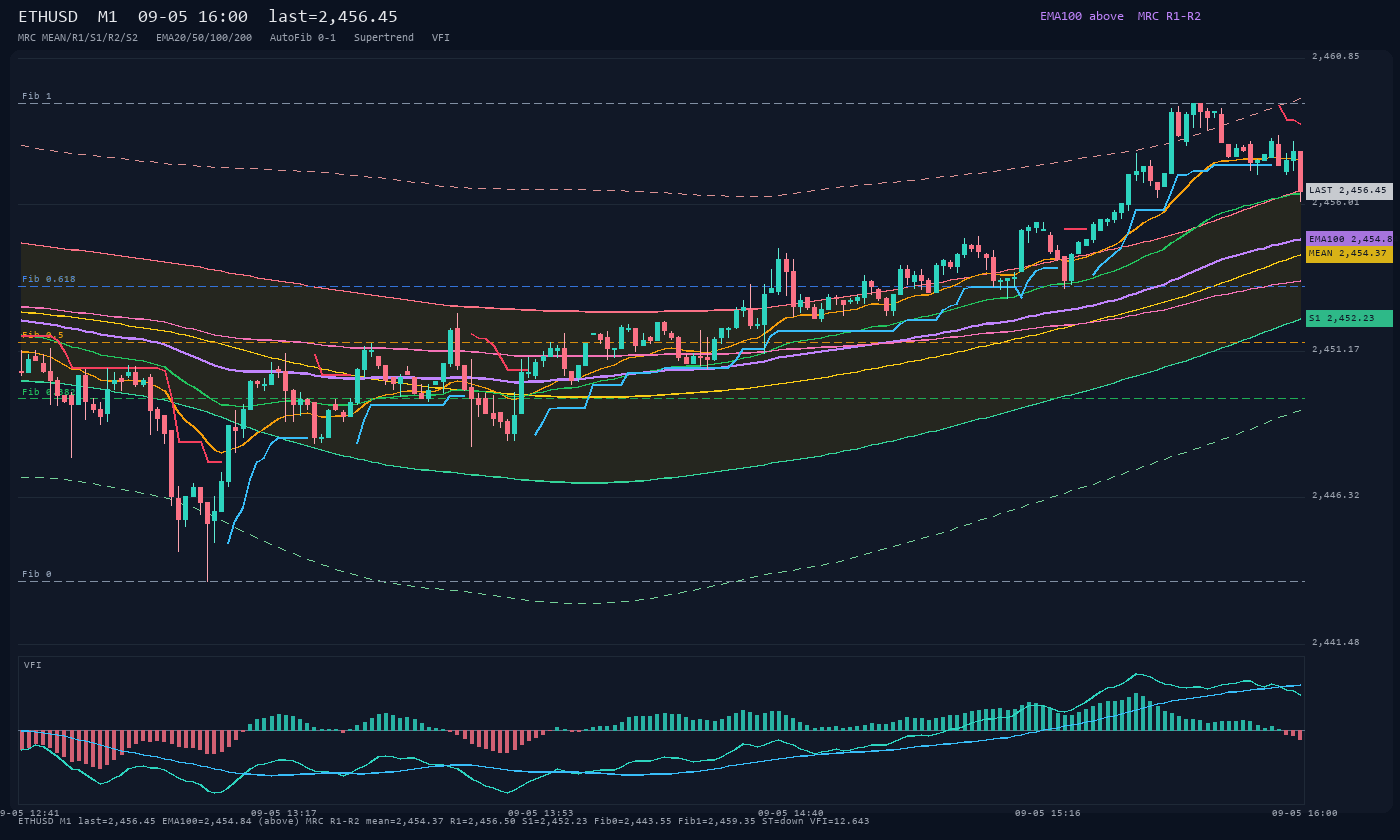Click the 2,460.85 price axis label
The image size is (1400, 840).
coord(1335,56)
